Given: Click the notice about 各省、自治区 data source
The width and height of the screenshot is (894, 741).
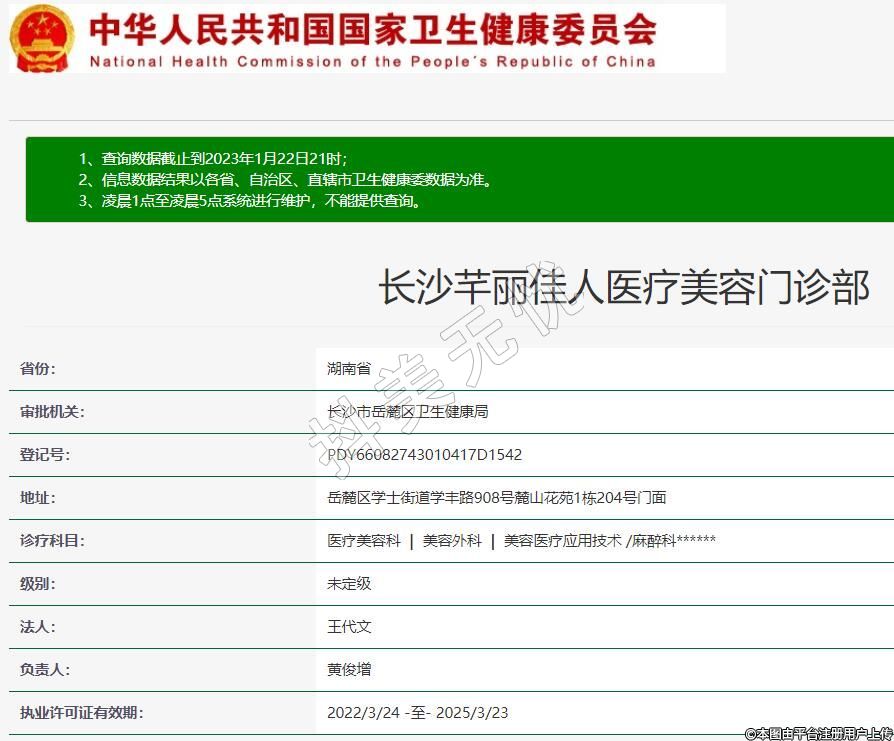Looking at the screenshot, I should (x=286, y=180).
